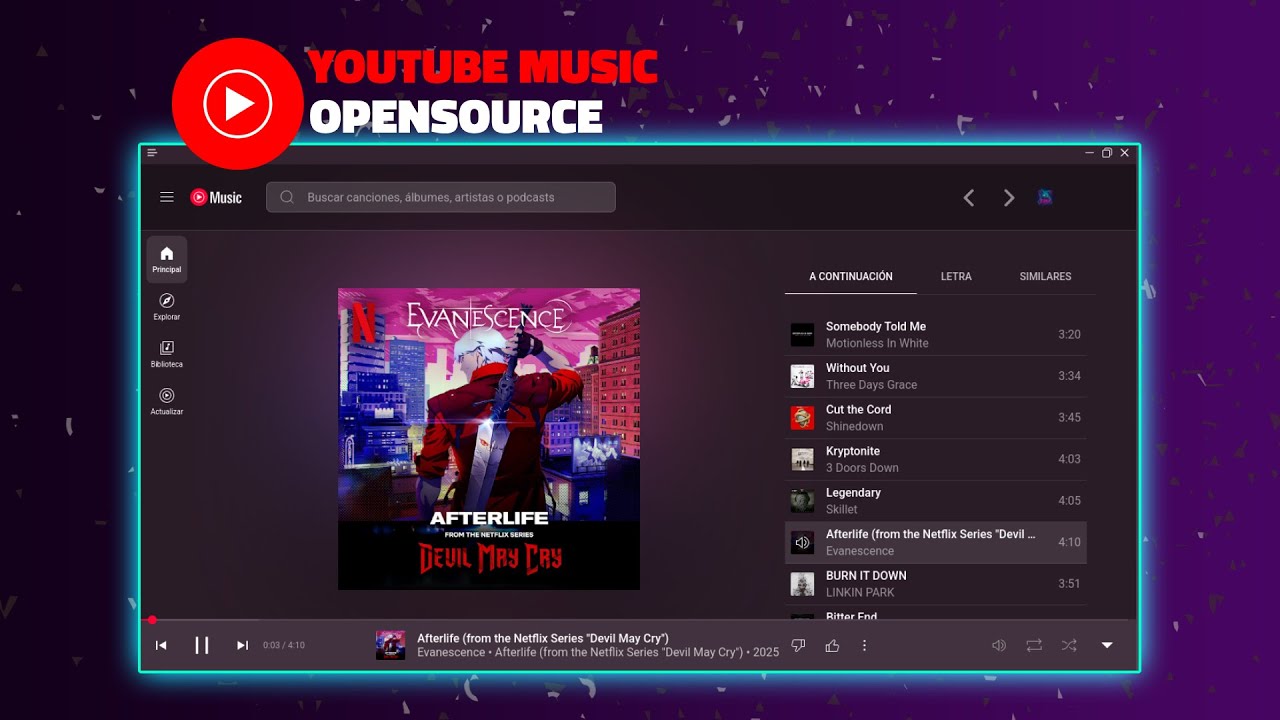1280x720 pixels.
Task: Open the Principal home section
Action: (167, 260)
